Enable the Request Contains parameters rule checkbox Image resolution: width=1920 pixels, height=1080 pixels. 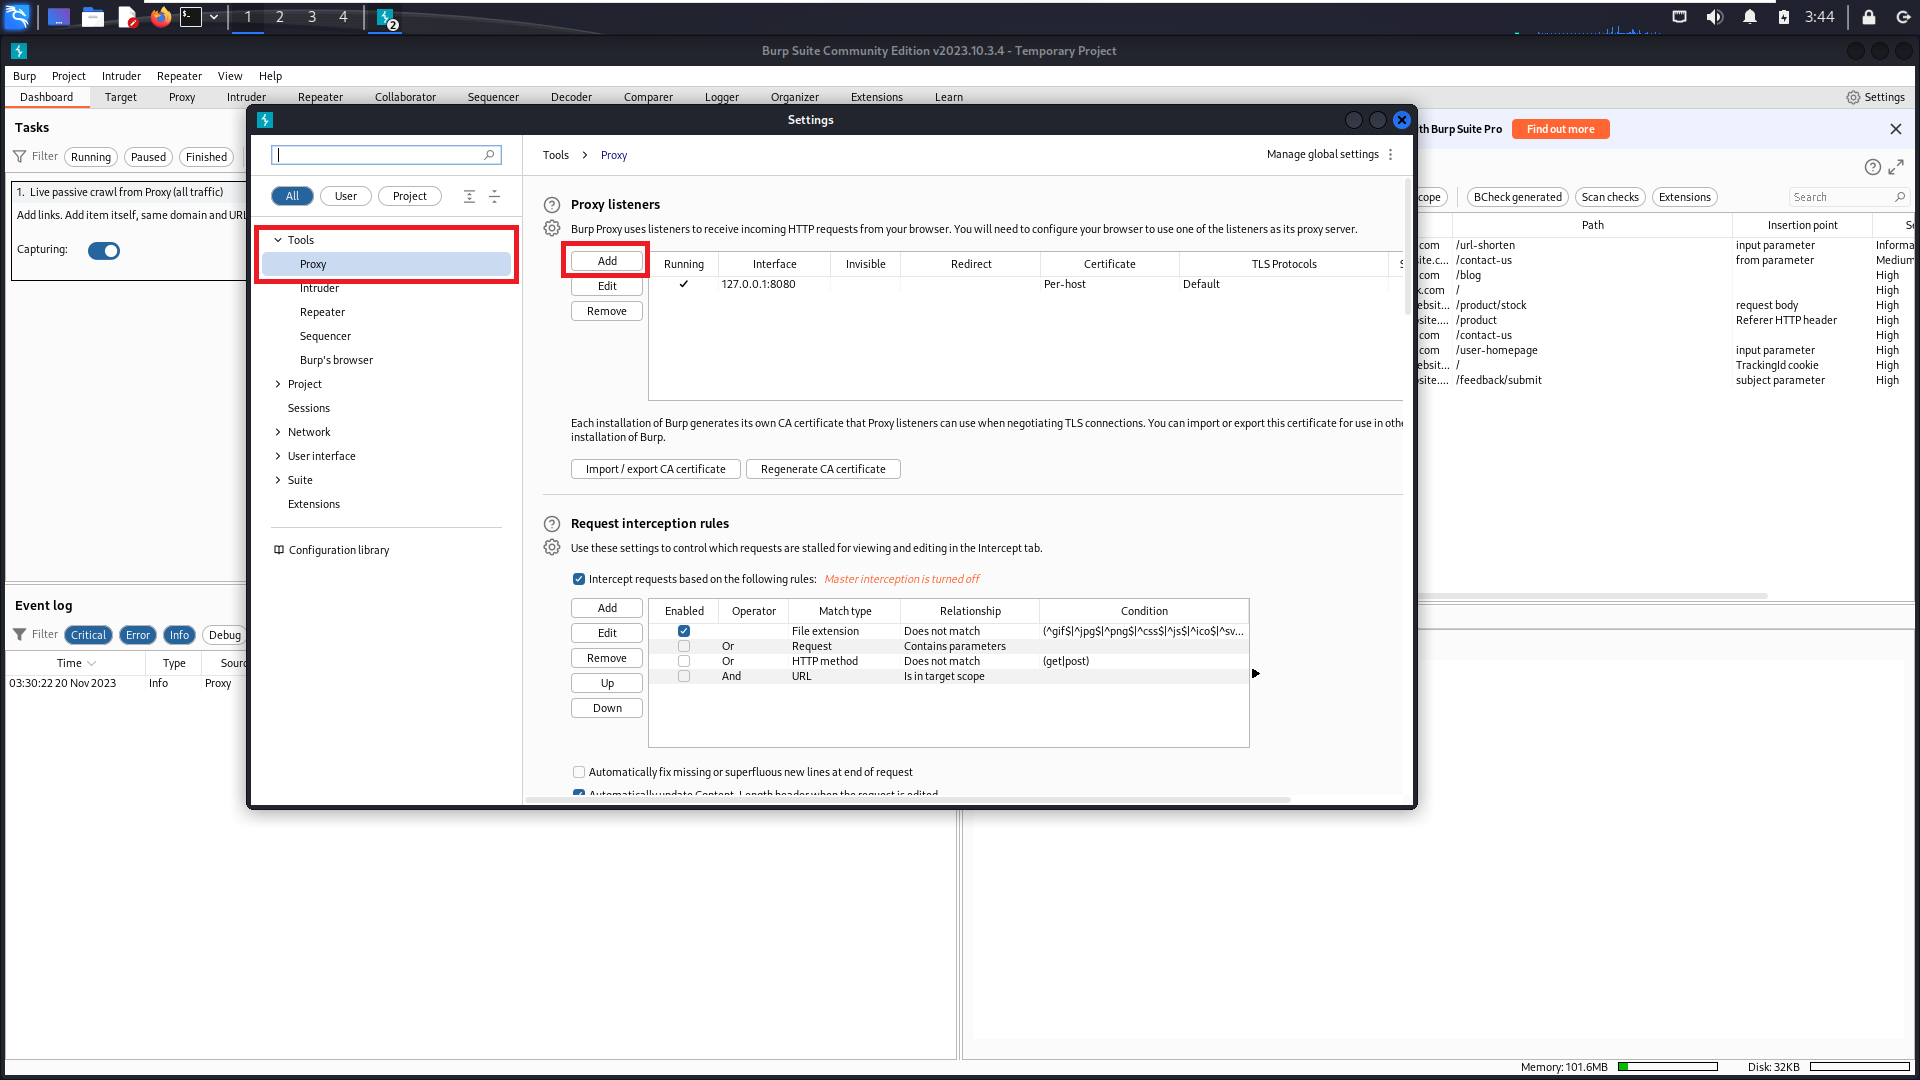click(x=684, y=646)
